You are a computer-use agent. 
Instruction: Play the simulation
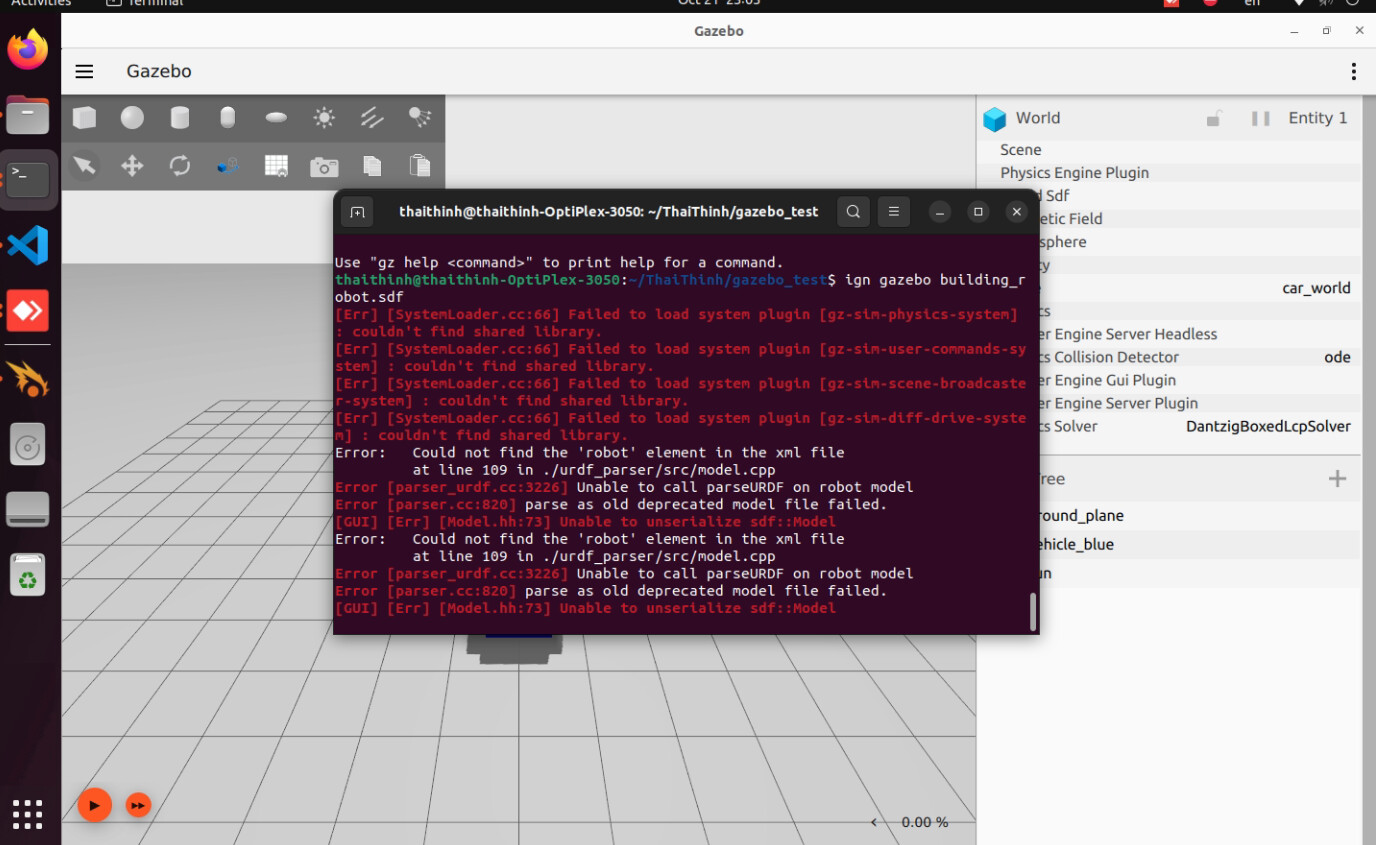point(94,804)
